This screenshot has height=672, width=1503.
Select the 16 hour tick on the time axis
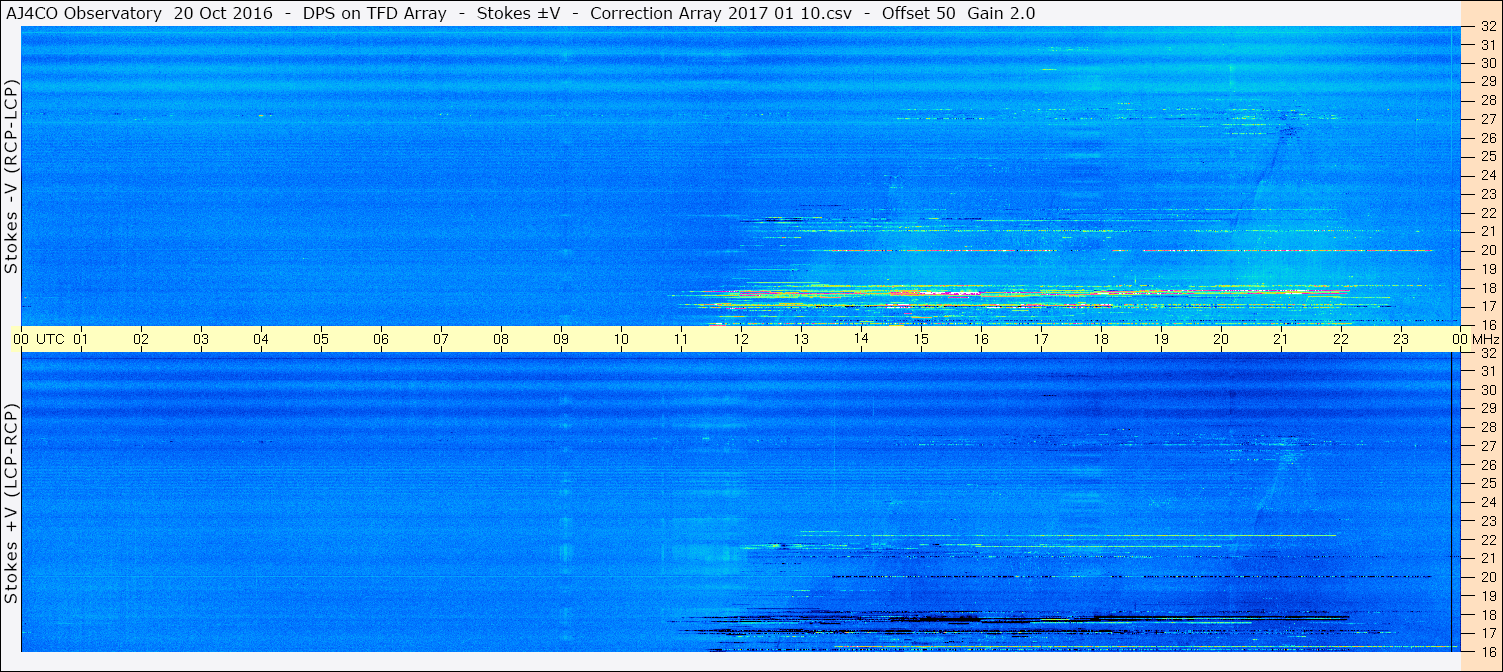981,339
